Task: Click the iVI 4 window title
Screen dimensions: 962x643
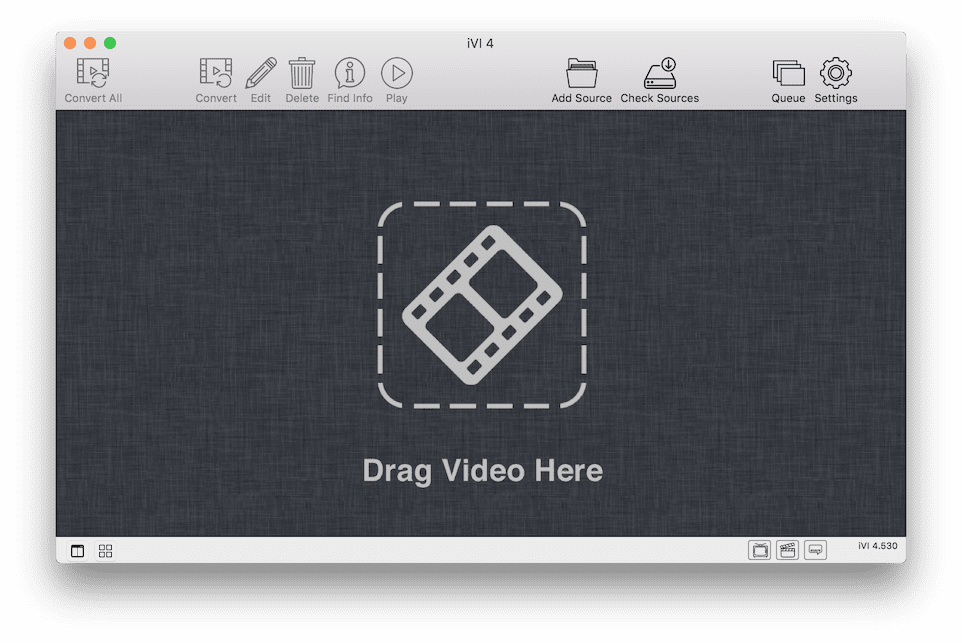Action: 480,44
